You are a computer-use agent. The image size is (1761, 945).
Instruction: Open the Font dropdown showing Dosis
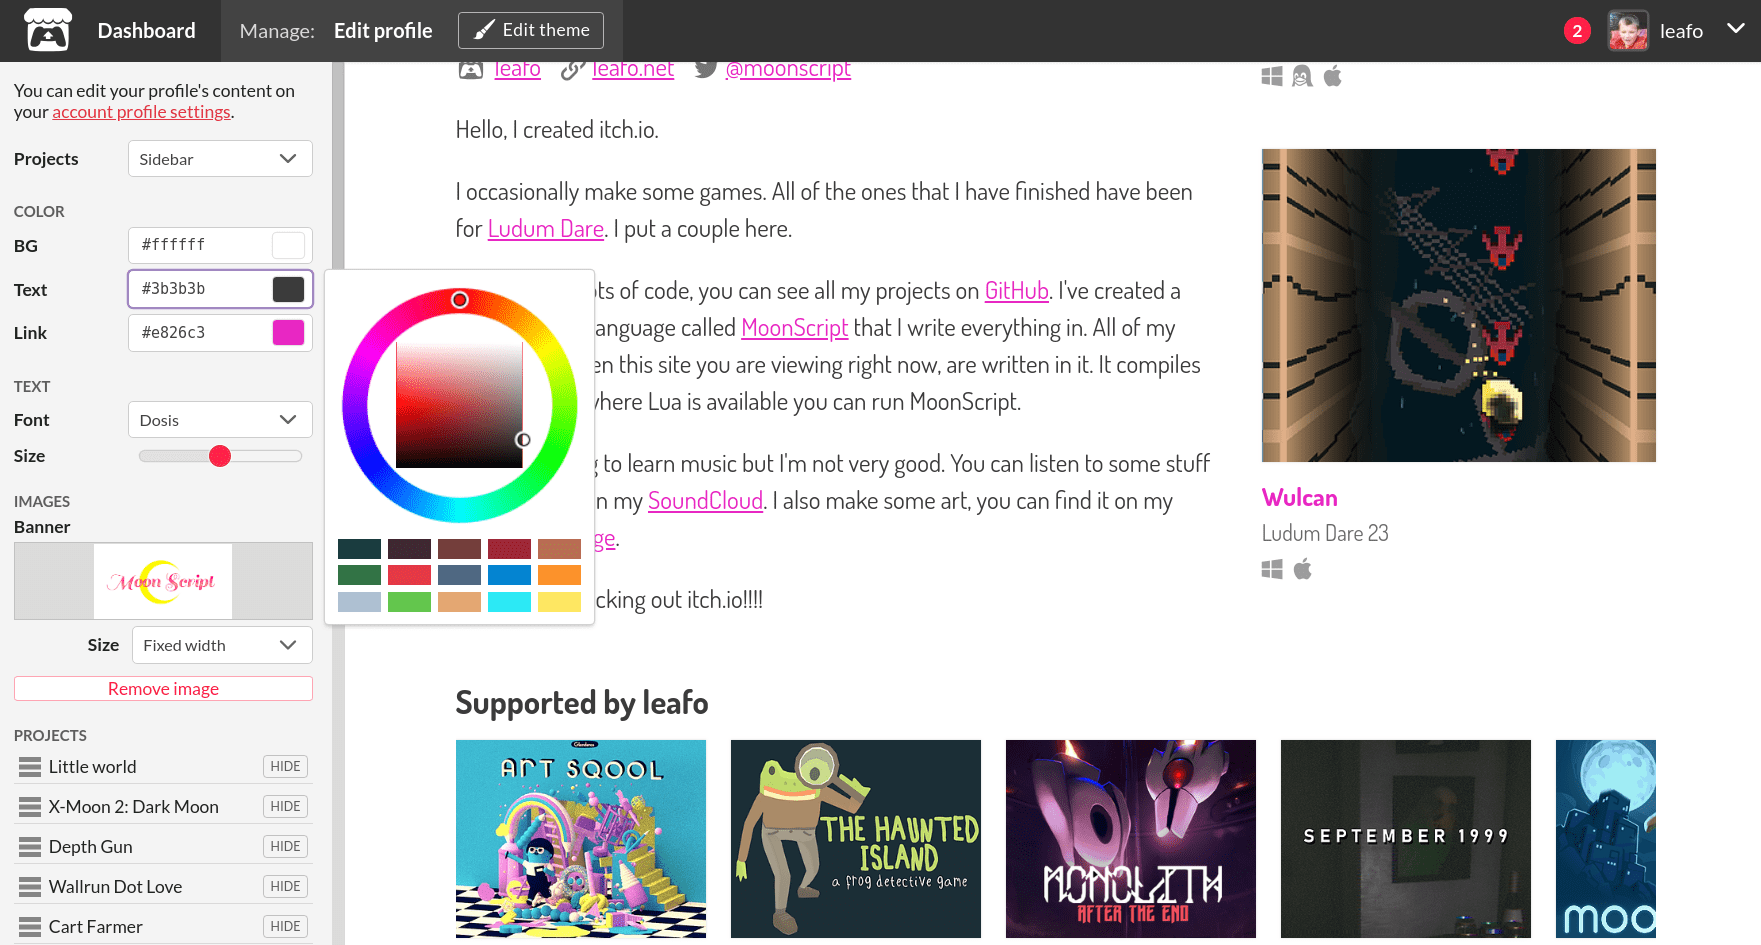tap(220, 420)
